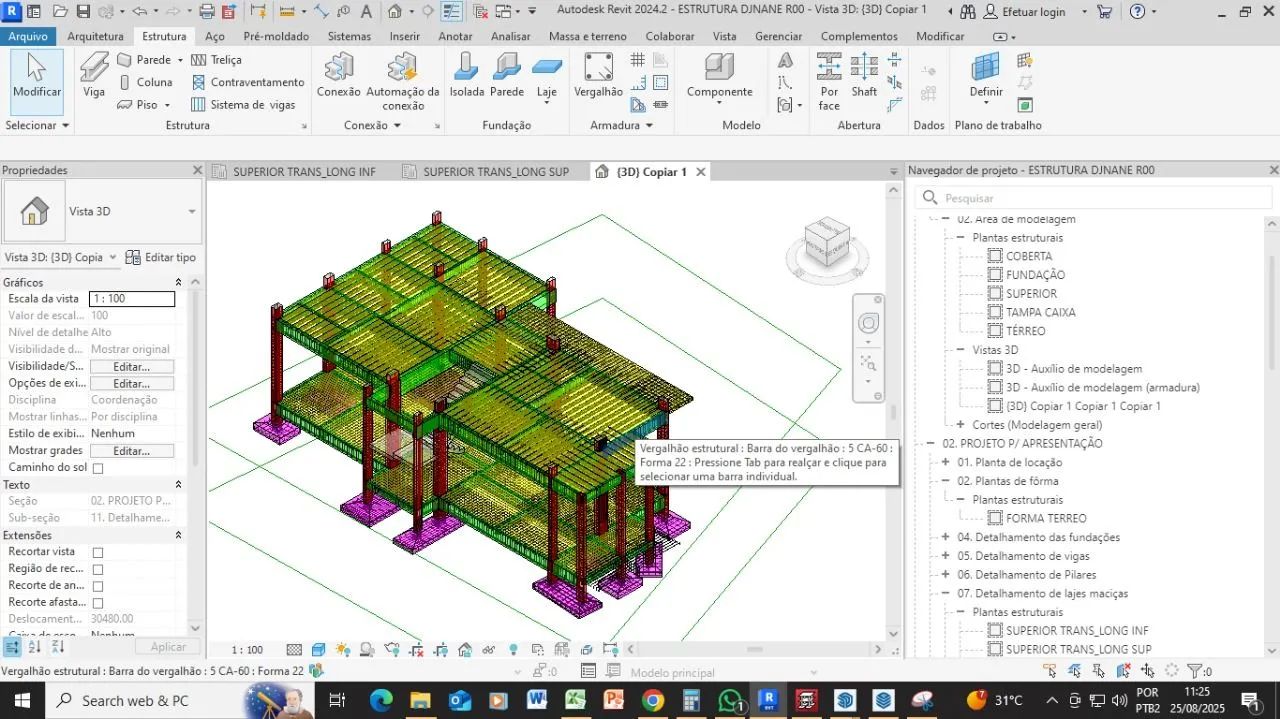Open the Componente model tool
The width and height of the screenshot is (1280, 719).
point(719,77)
